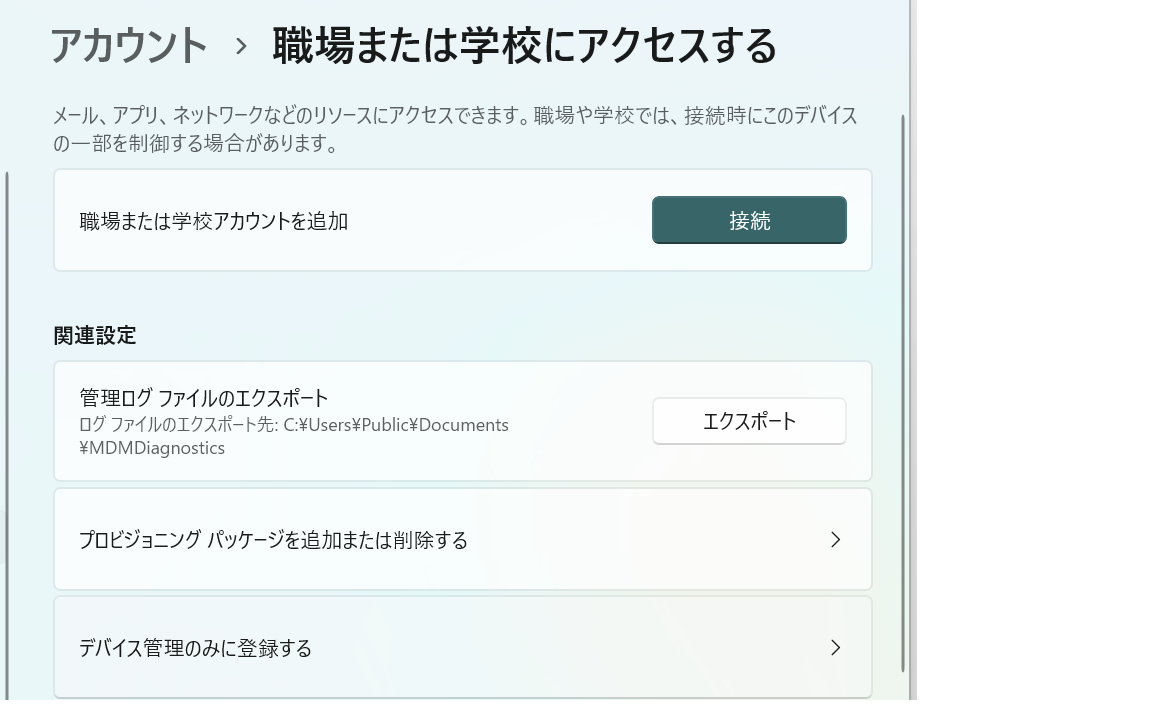The height and width of the screenshot is (720, 1152).
Task: Select the デバイス管理のみに登録する label text
Action: click(196, 648)
